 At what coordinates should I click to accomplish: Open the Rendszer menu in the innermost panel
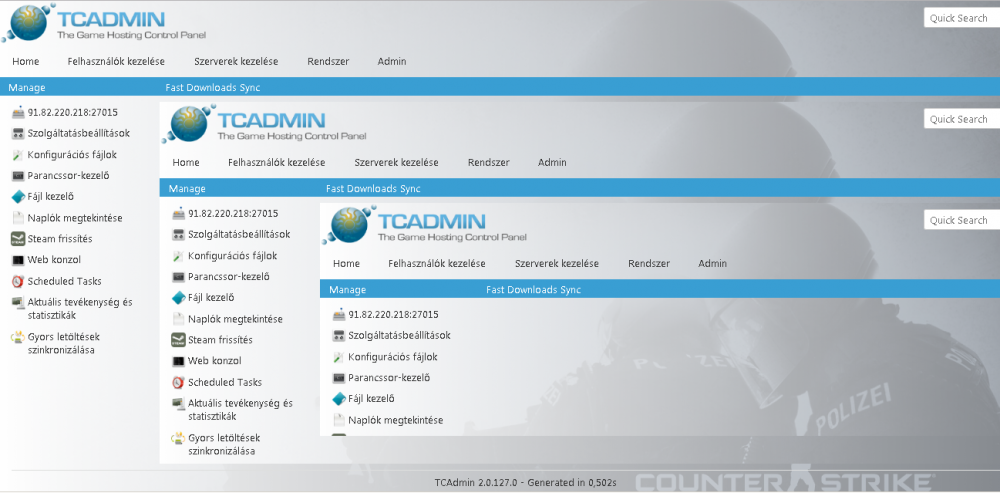point(649,264)
